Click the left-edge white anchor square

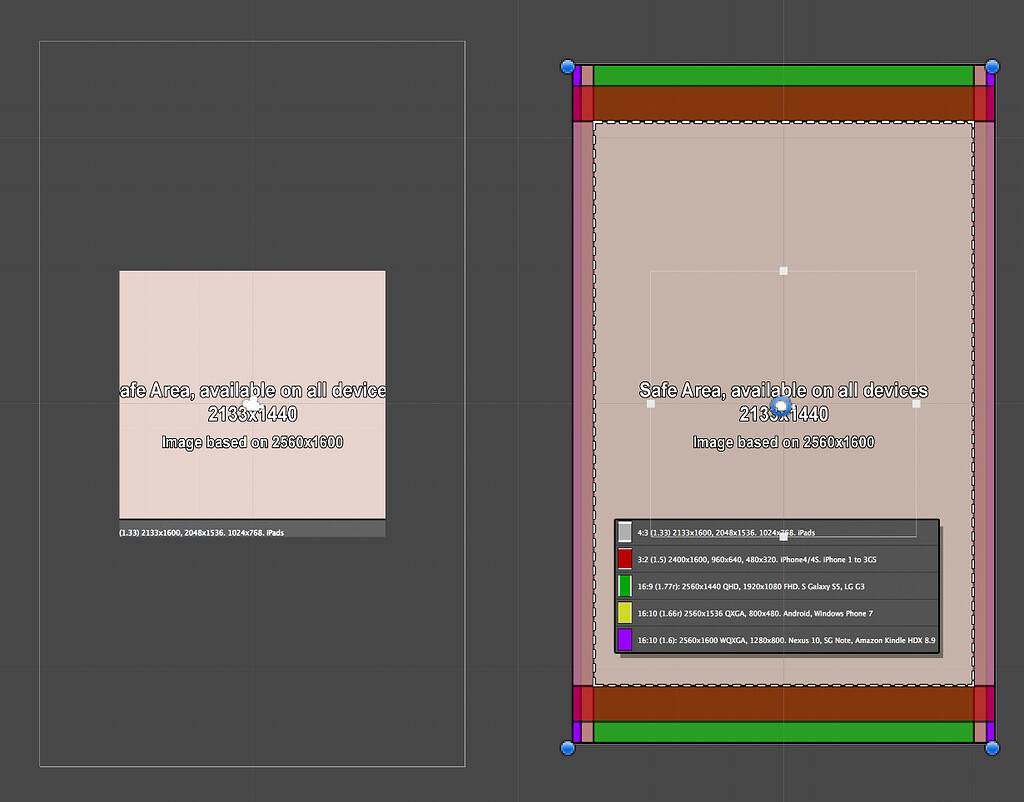[650, 403]
